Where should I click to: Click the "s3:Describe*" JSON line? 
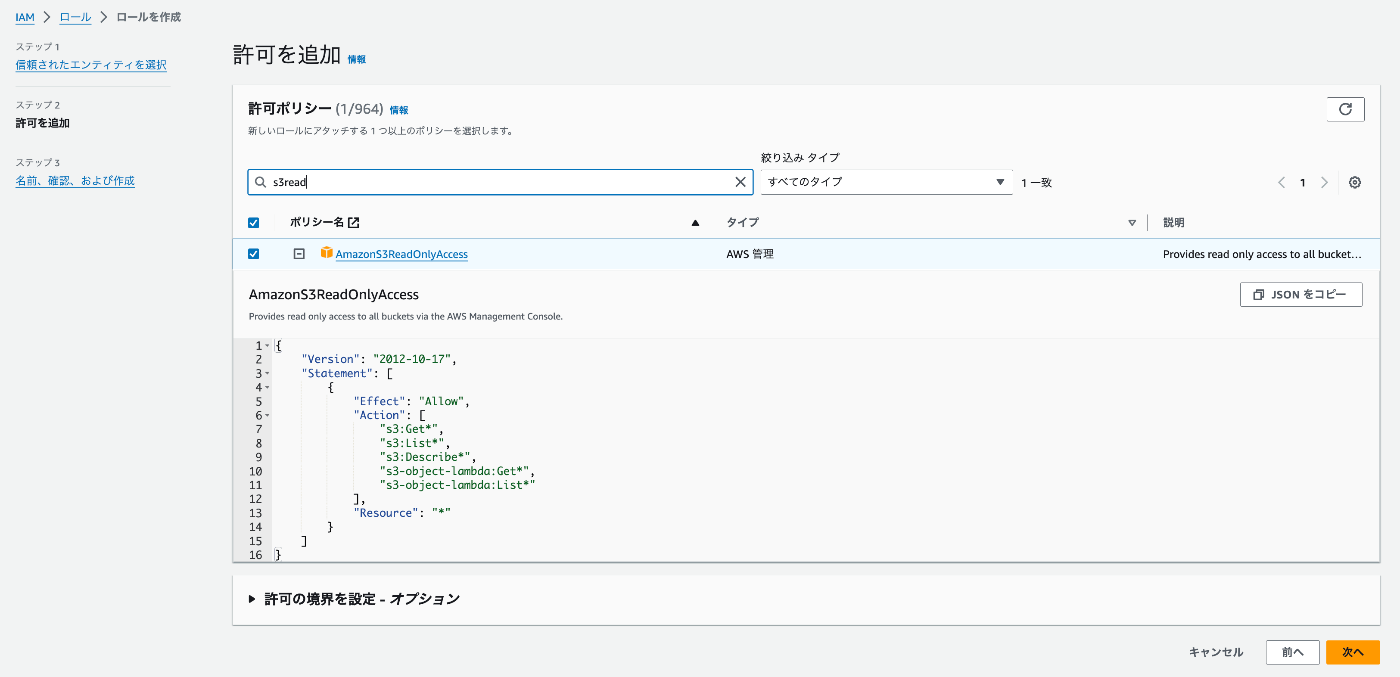point(429,457)
